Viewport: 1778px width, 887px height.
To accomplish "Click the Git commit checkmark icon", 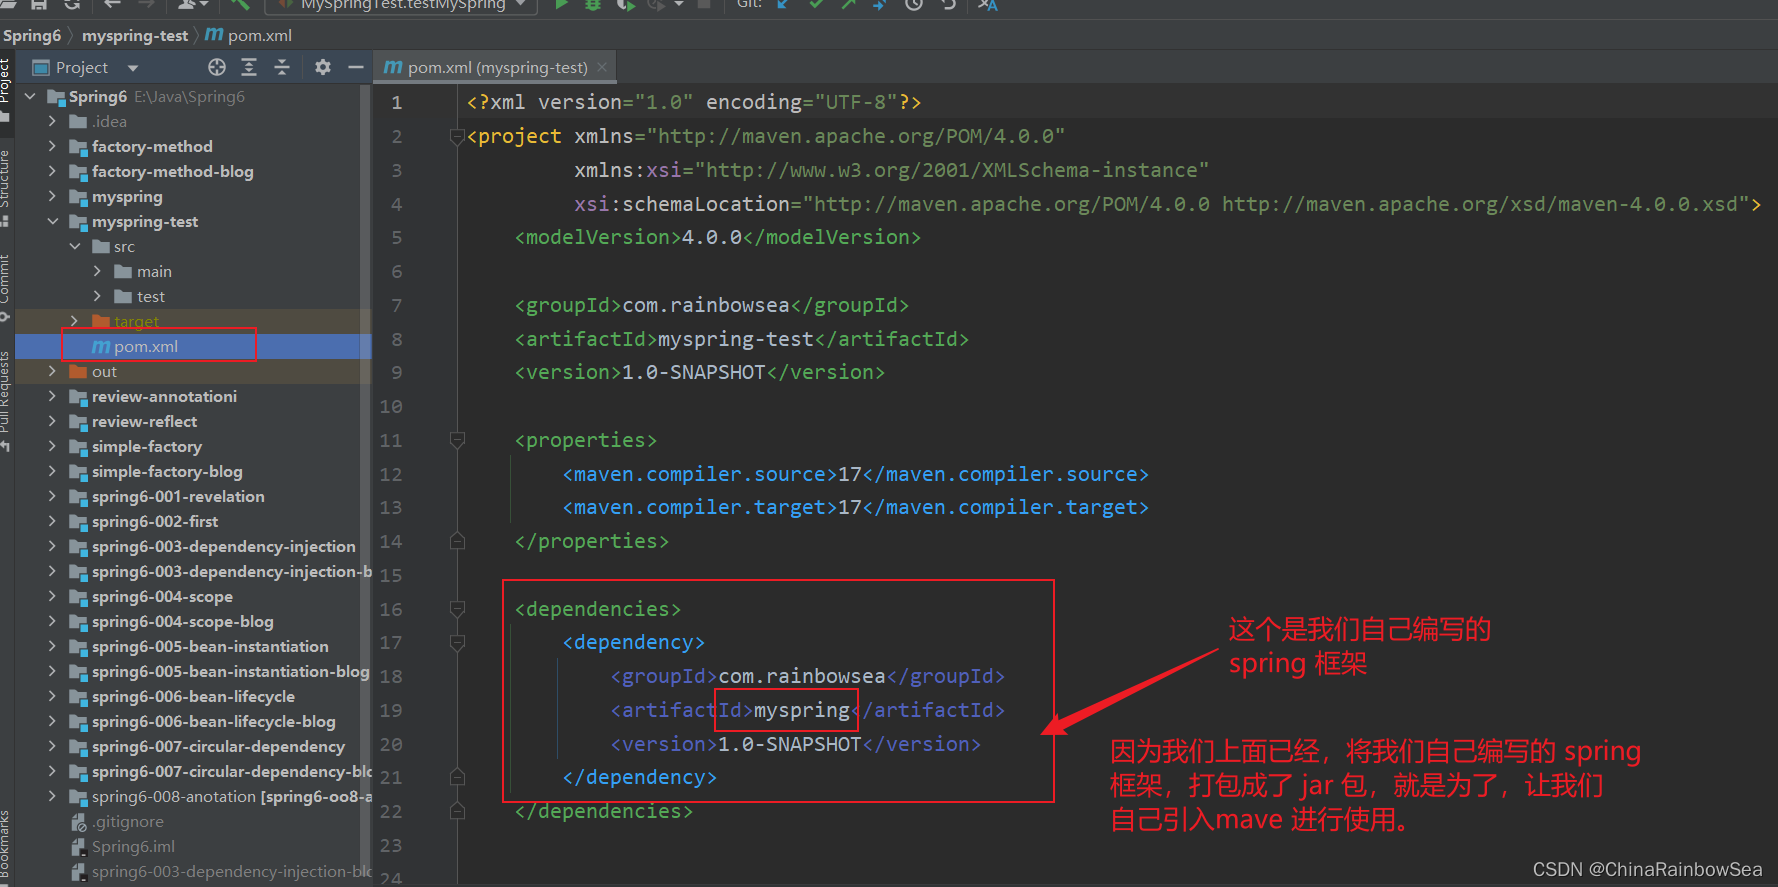I will click(x=816, y=4).
